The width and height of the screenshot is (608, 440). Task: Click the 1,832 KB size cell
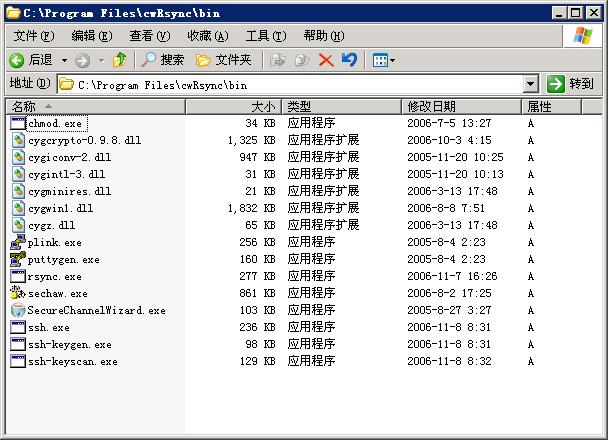(x=251, y=208)
